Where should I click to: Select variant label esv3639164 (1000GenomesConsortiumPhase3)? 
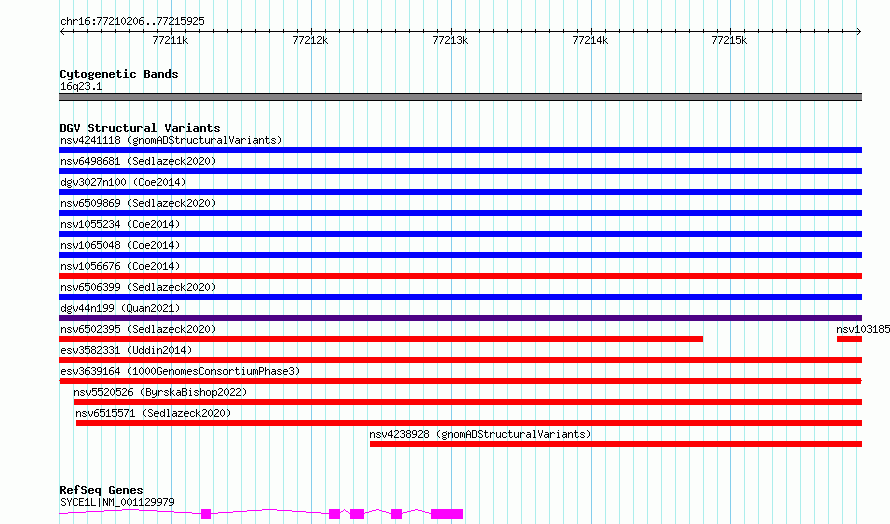tap(180, 371)
